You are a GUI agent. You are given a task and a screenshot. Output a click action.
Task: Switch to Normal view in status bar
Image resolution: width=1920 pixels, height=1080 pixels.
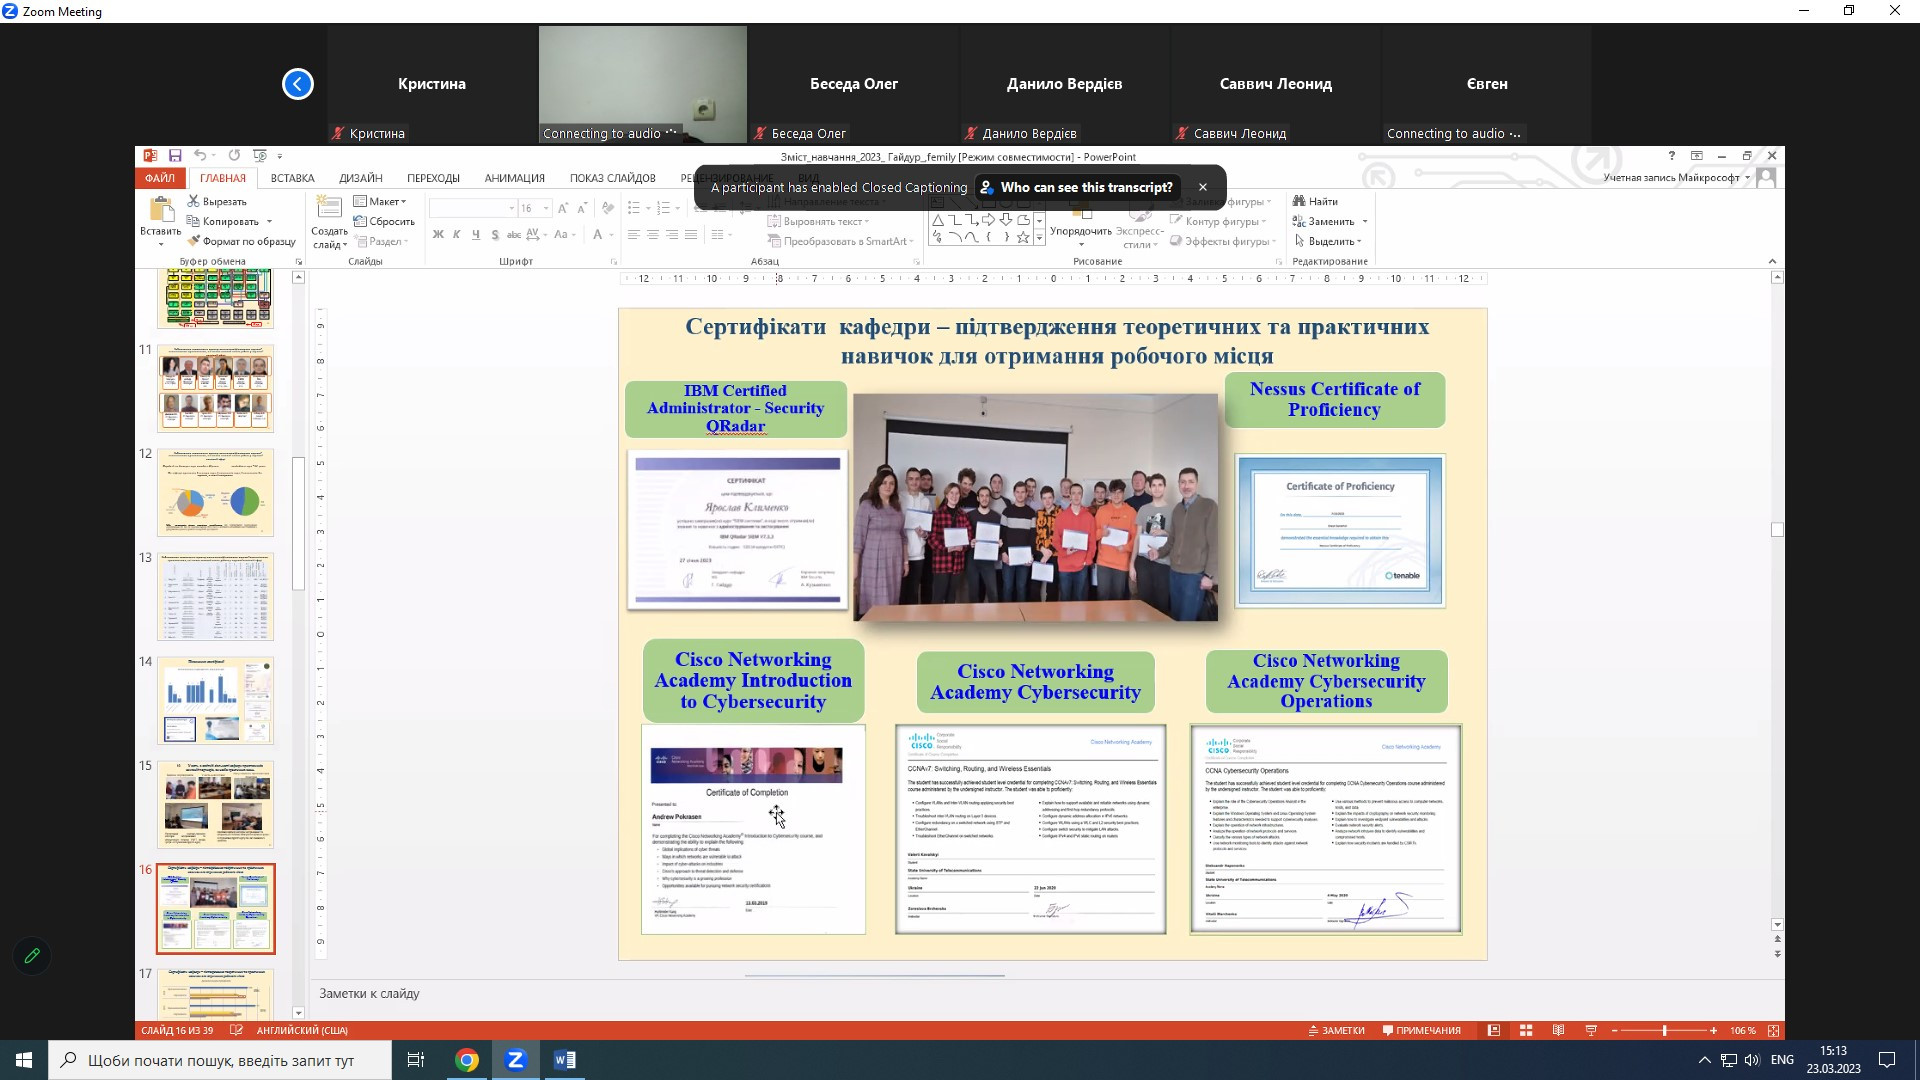pyautogui.click(x=1494, y=1031)
